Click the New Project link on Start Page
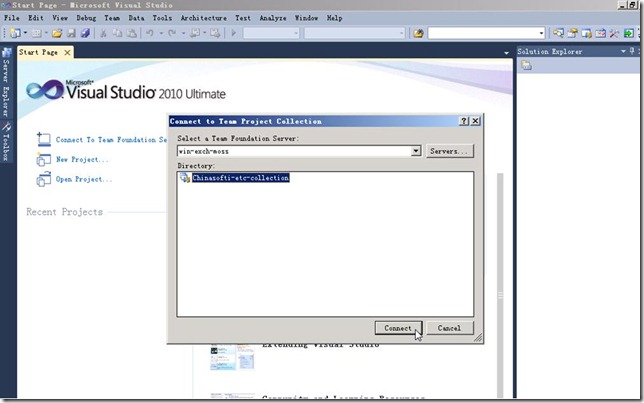The image size is (644, 403). pyautogui.click(x=82, y=159)
